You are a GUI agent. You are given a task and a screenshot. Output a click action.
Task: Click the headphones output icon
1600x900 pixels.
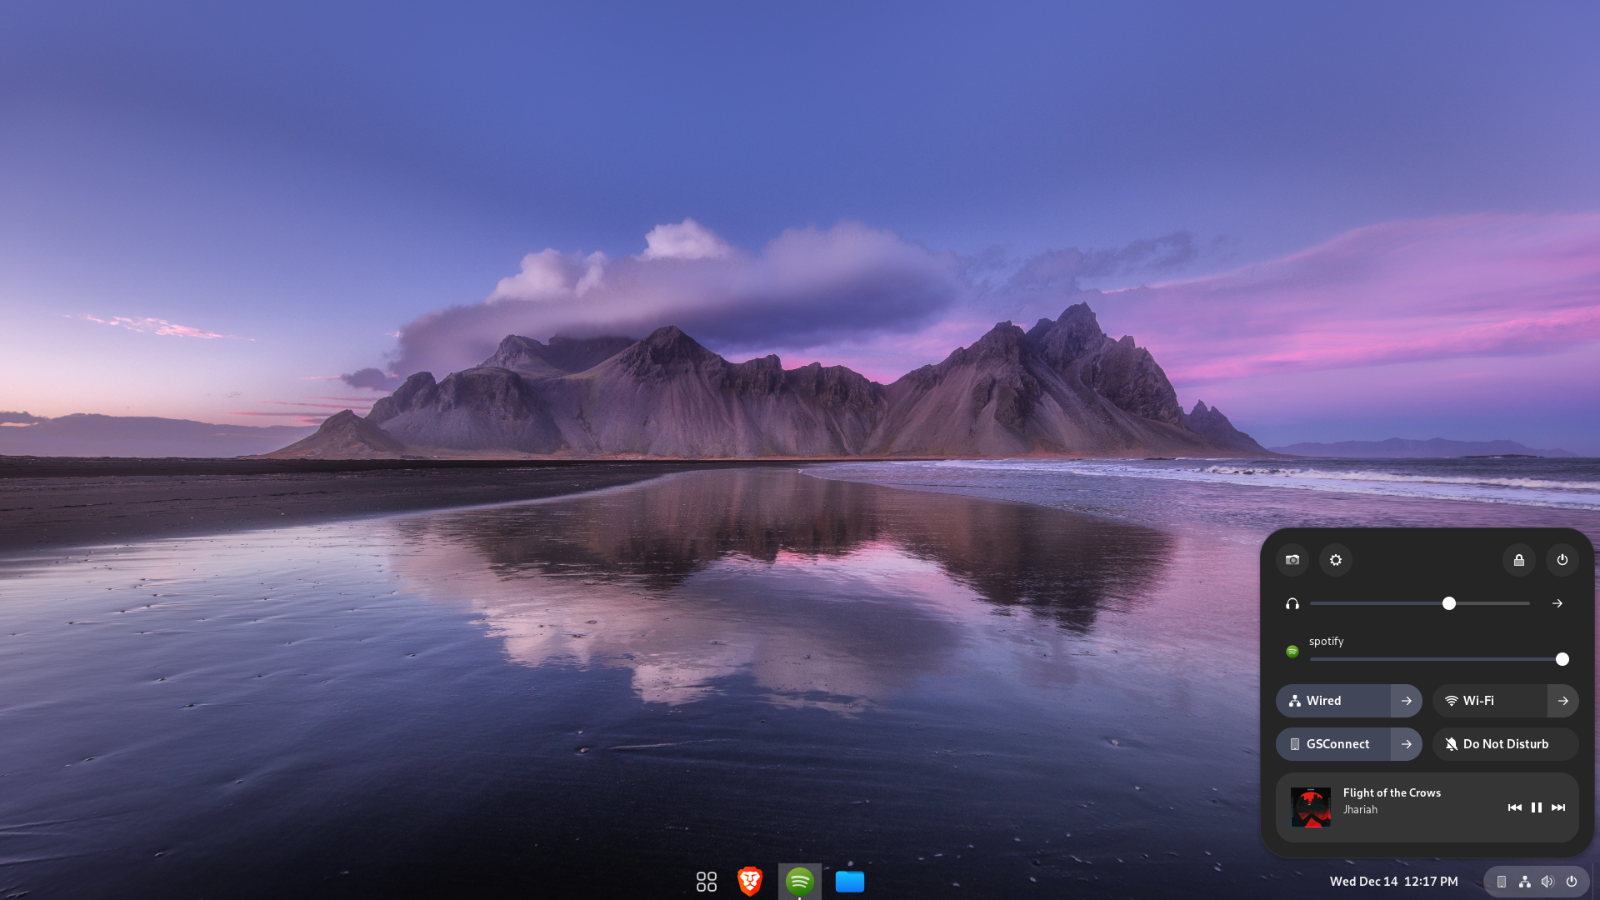pyautogui.click(x=1292, y=604)
